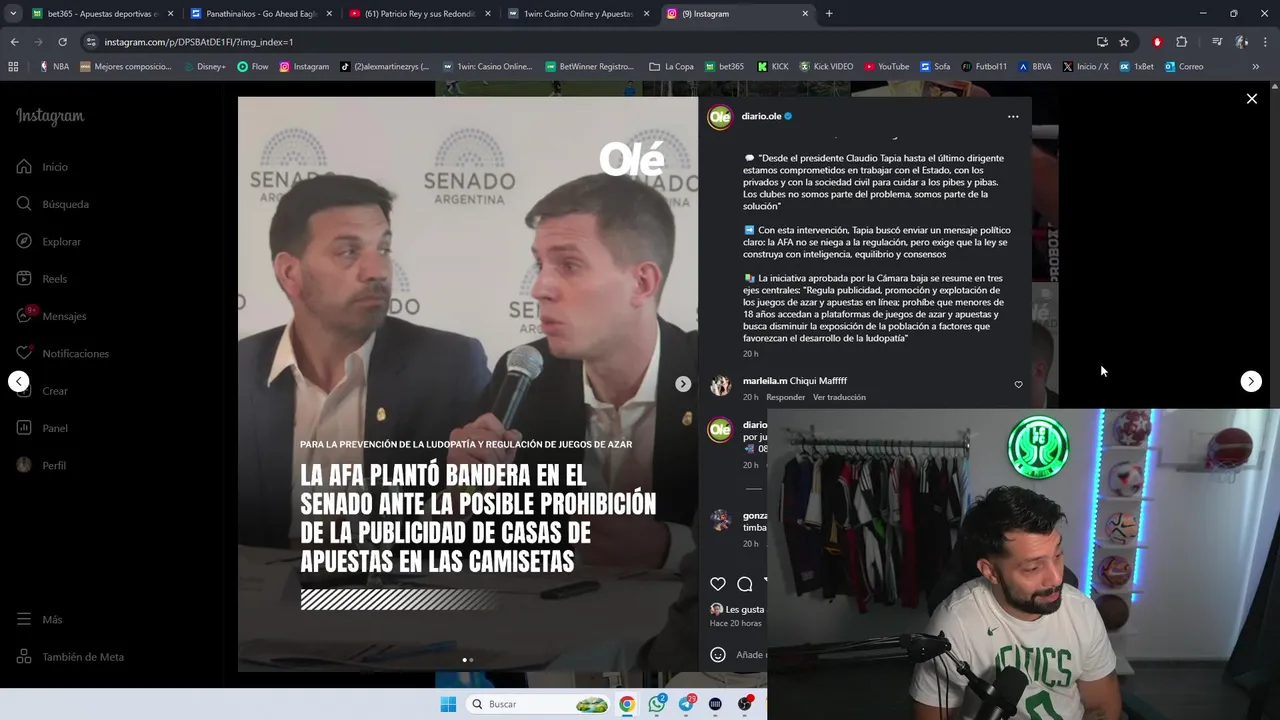
Task: Click the Buscar taskbar search box
Action: point(539,704)
